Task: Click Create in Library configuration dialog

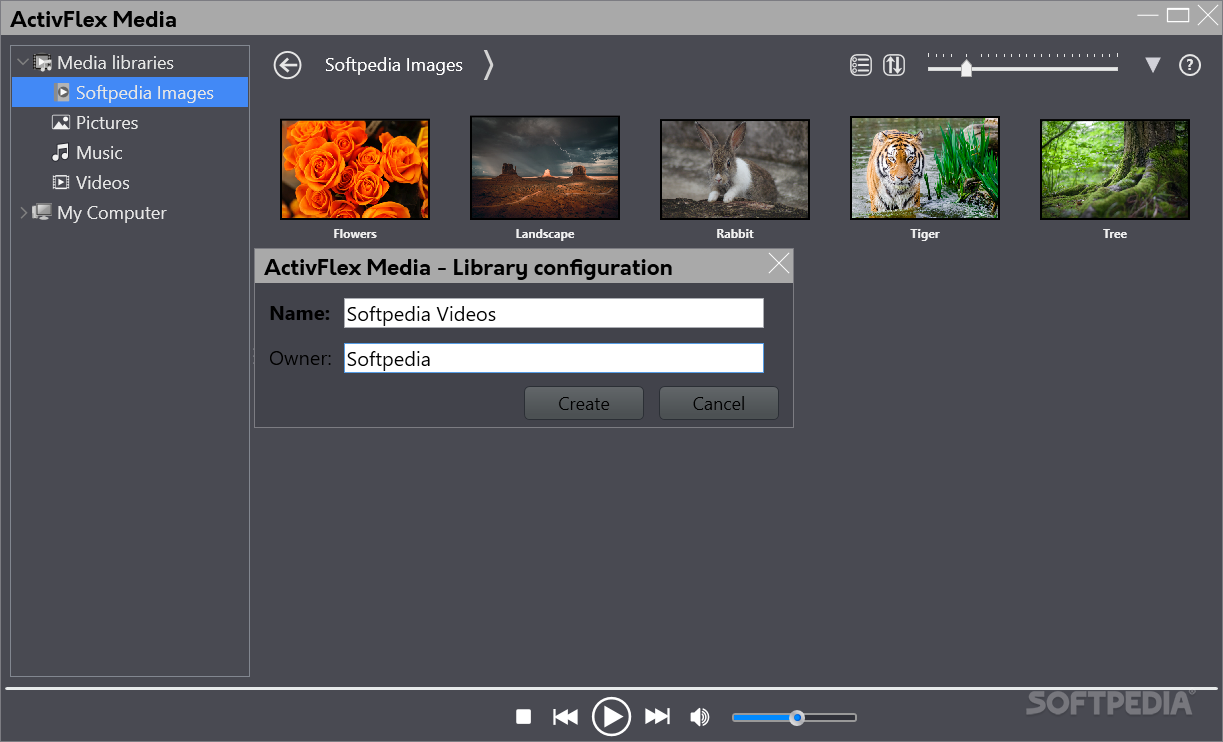Action: [x=584, y=403]
